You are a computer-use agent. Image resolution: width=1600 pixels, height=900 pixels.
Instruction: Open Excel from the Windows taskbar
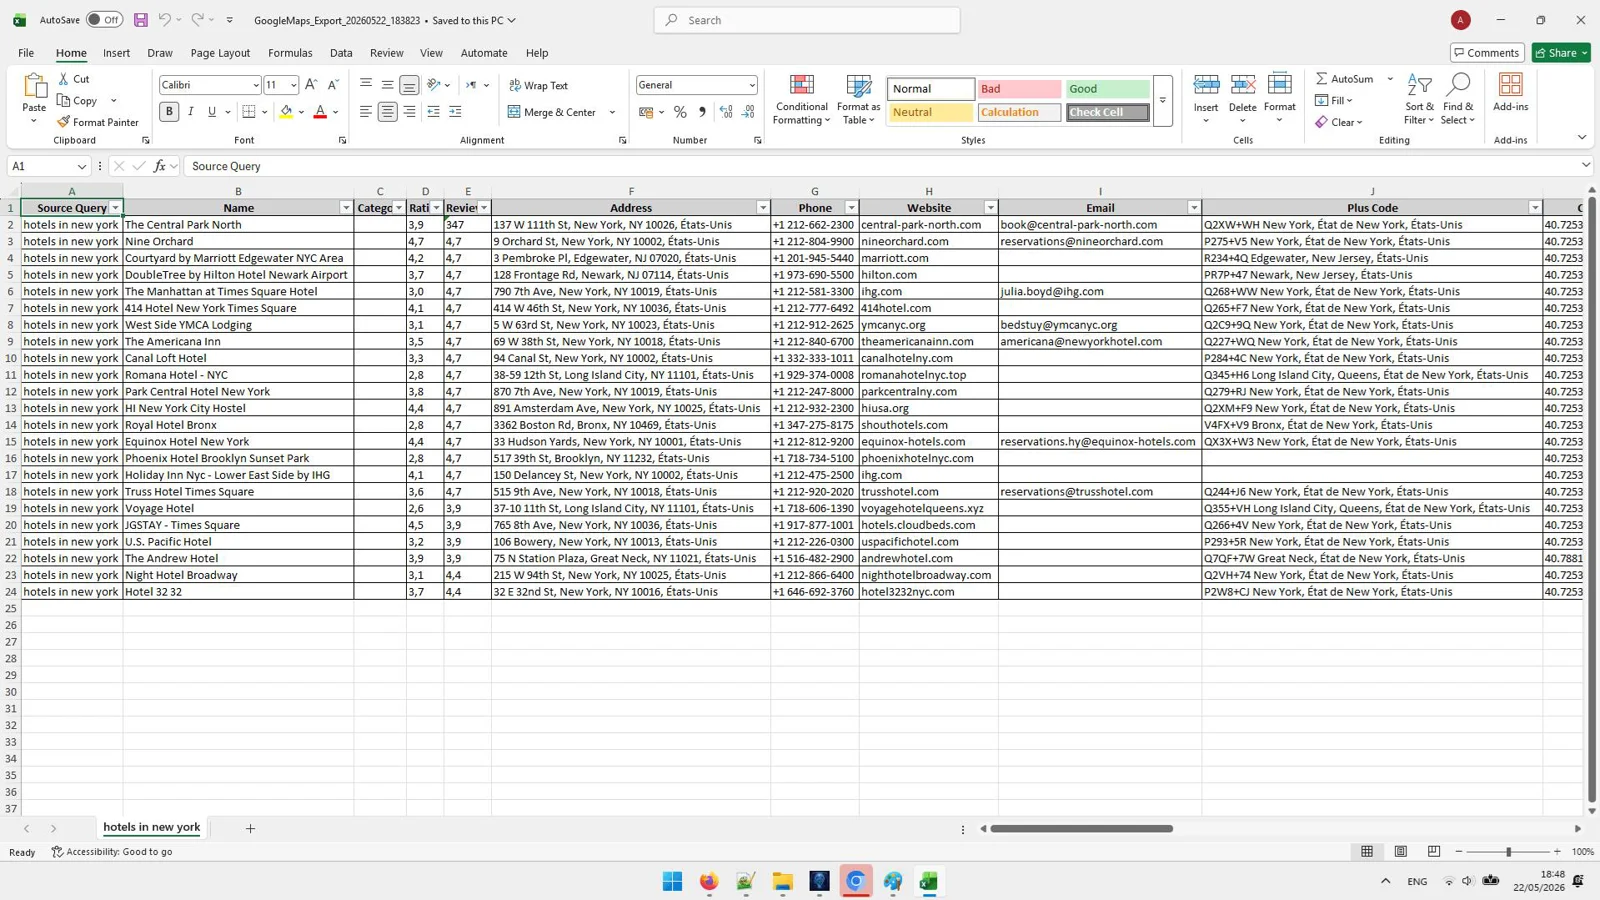(x=929, y=881)
